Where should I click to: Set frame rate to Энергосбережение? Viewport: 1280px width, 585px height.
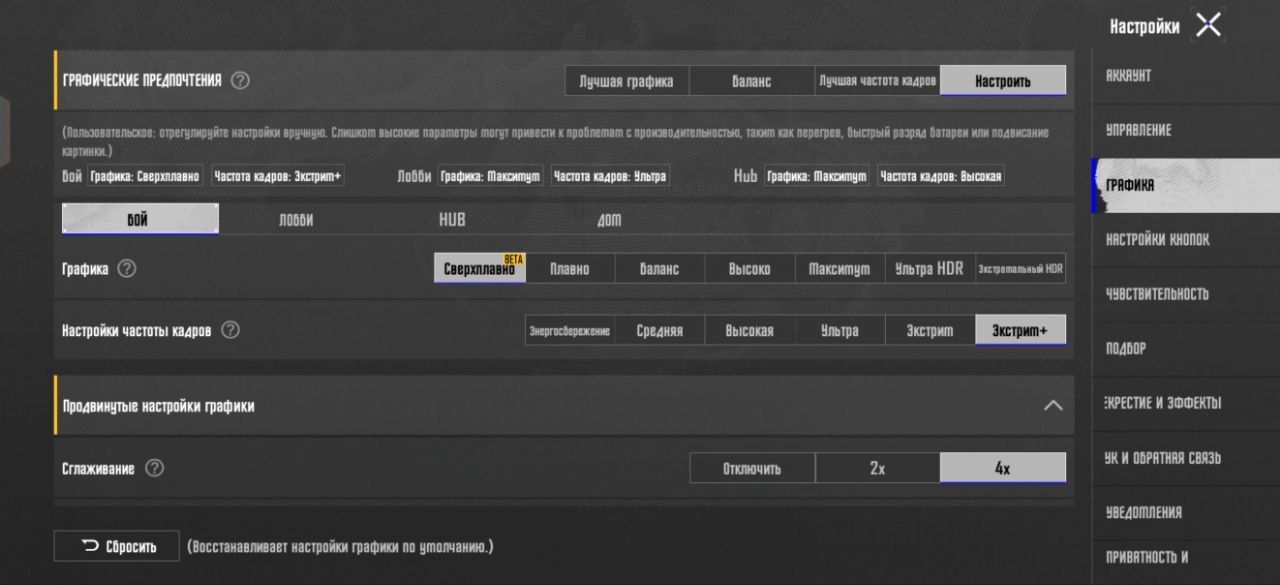(569, 330)
